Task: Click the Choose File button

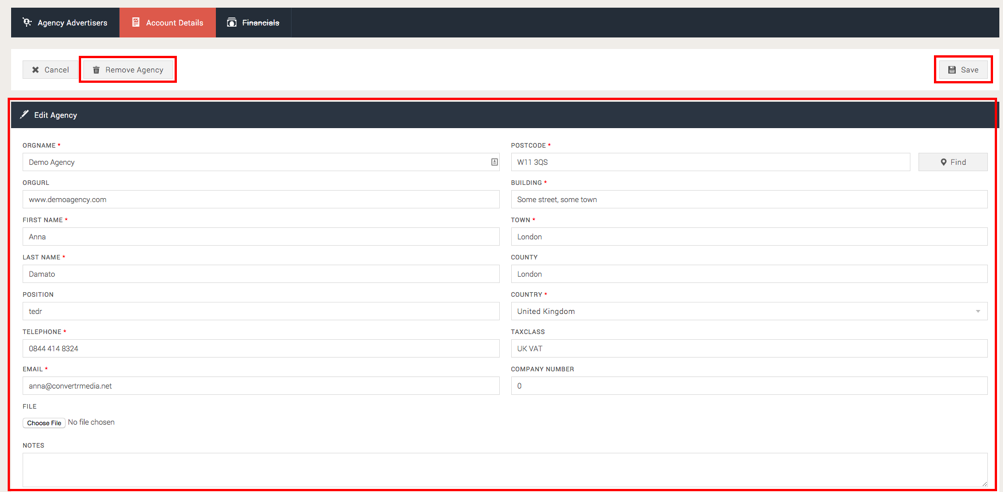Action: click(x=44, y=423)
